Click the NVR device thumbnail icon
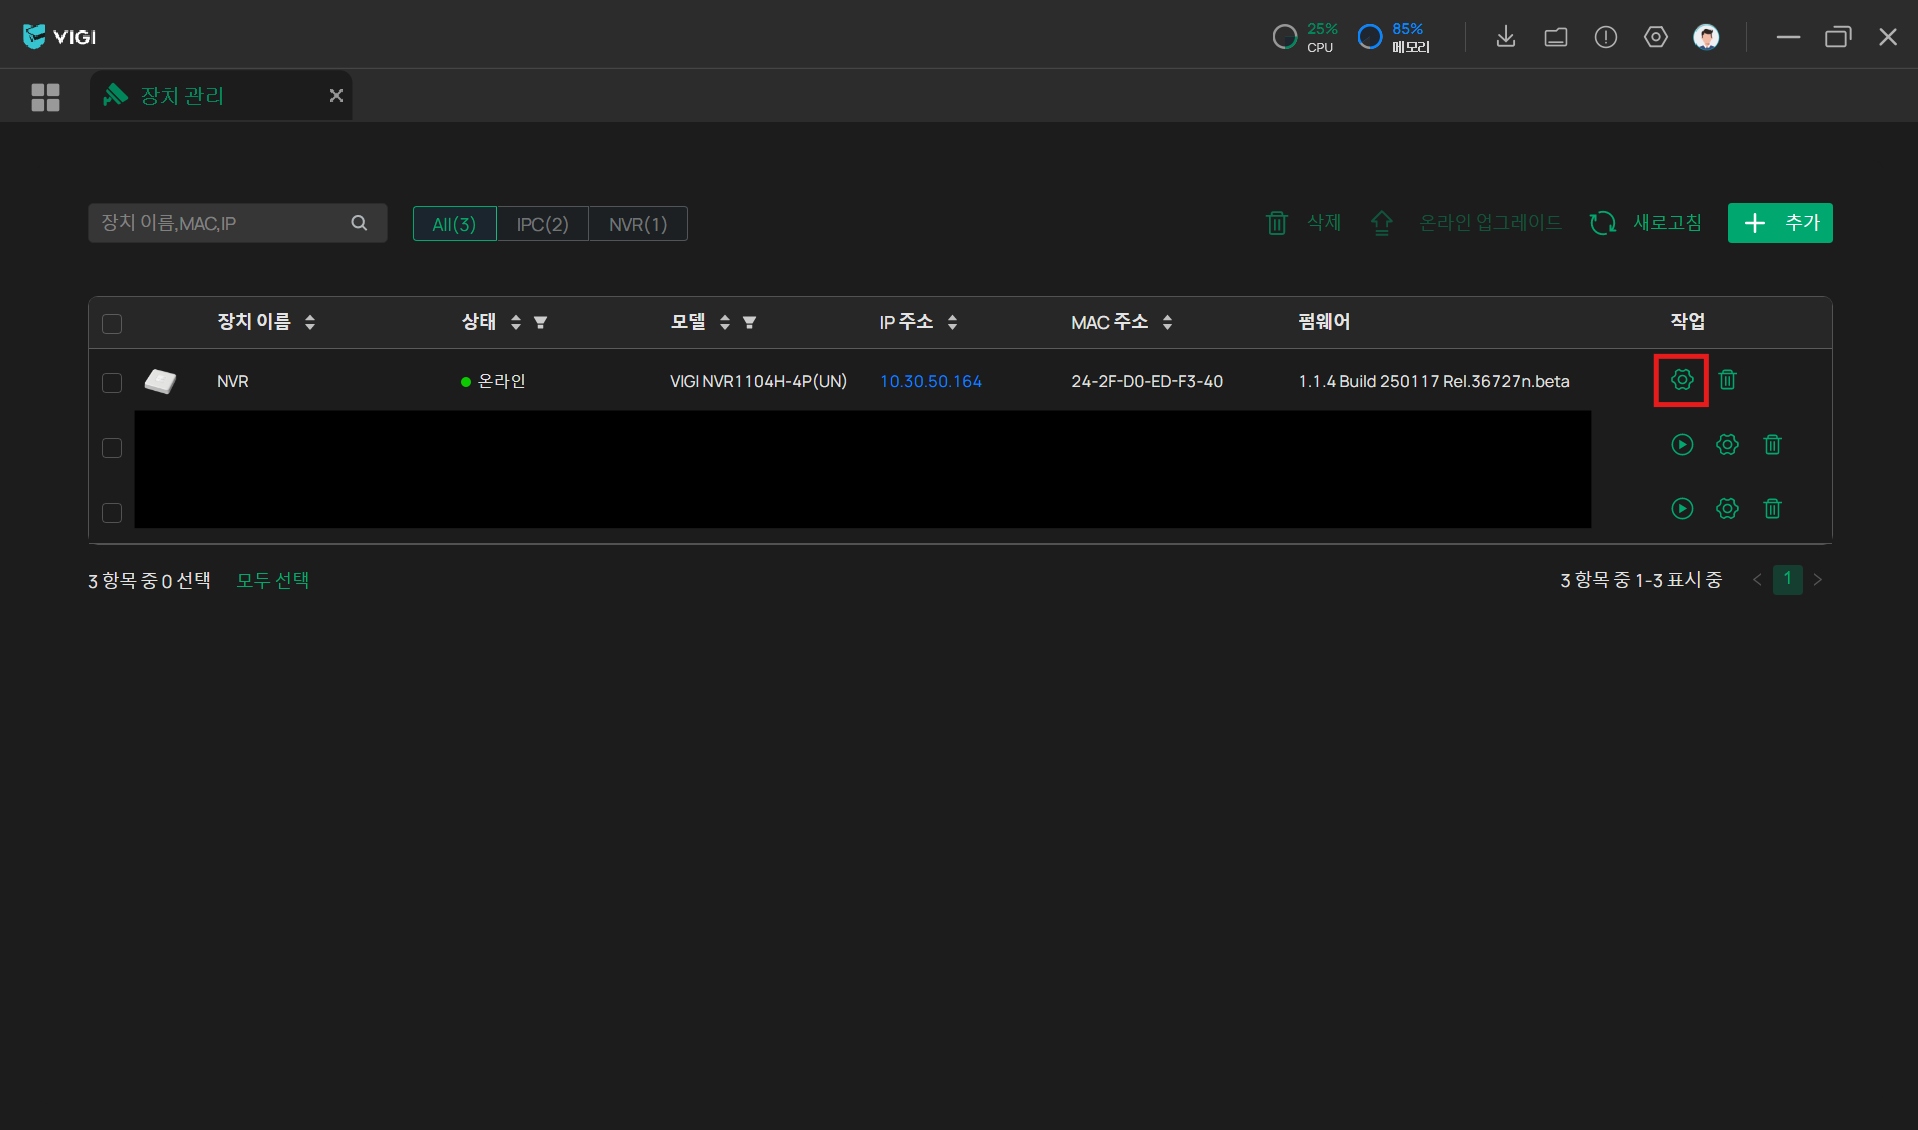This screenshot has width=1918, height=1130. pos(160,381)
